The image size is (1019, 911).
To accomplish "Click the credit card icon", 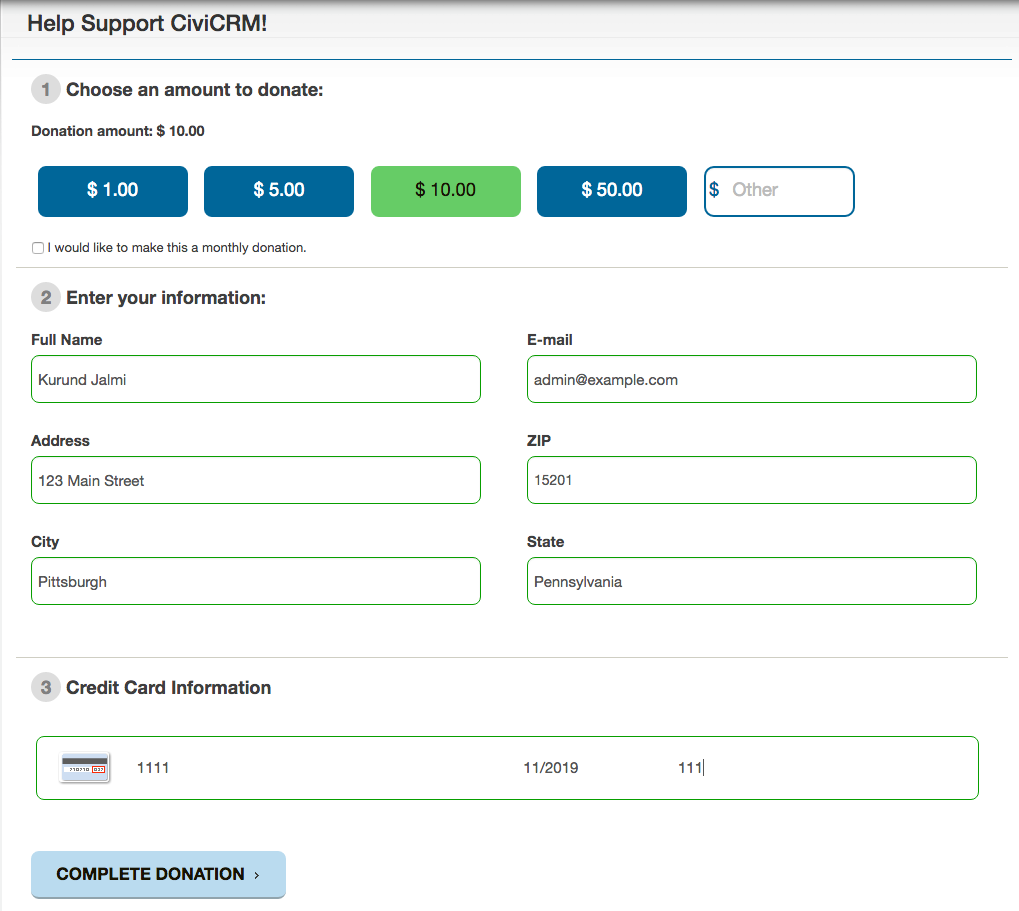I will click(84, 767).
